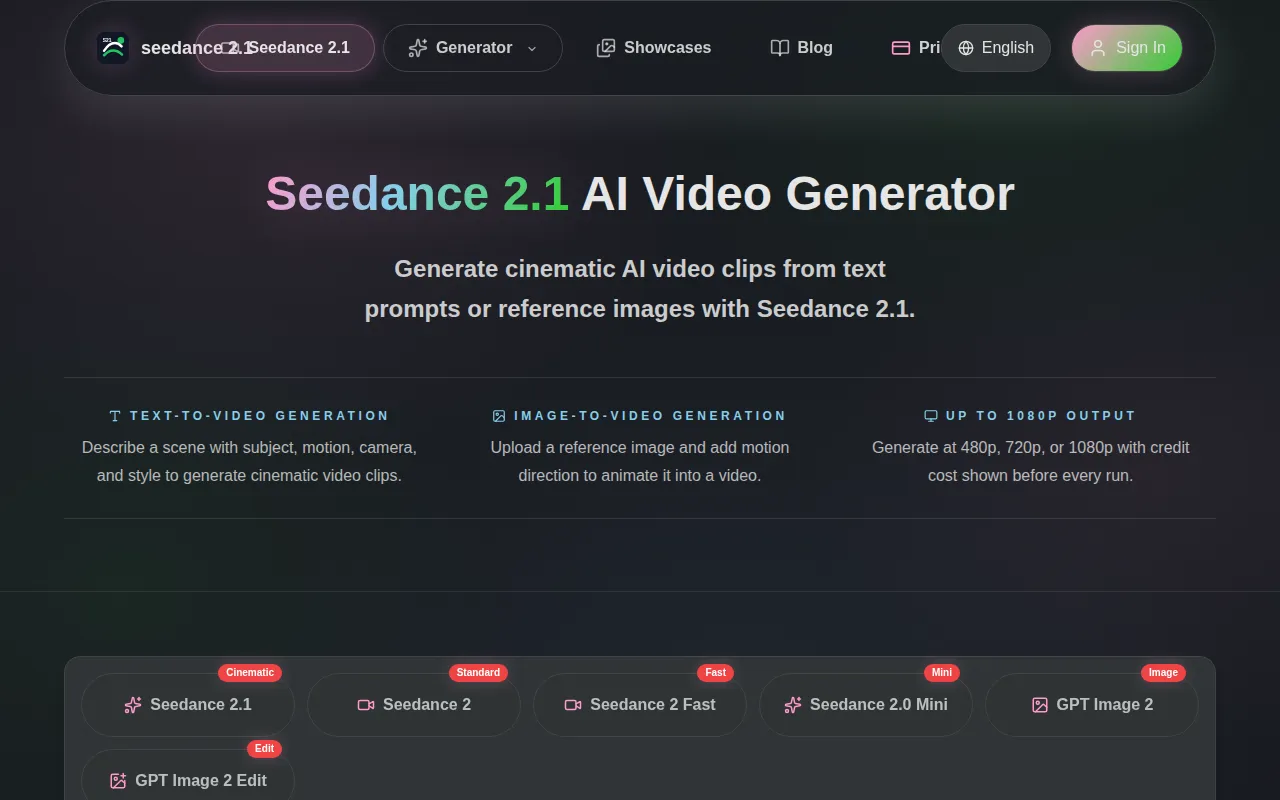
Task: Click the Showcases gallery icon
Action: click(606, 48)
